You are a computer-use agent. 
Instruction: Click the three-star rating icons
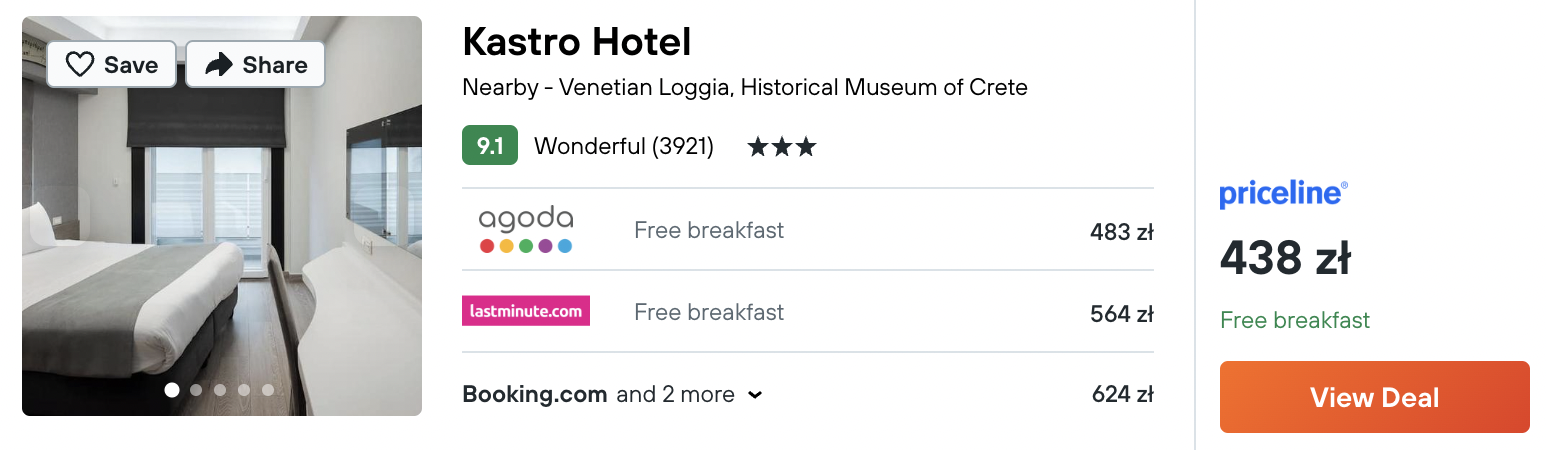782,147
